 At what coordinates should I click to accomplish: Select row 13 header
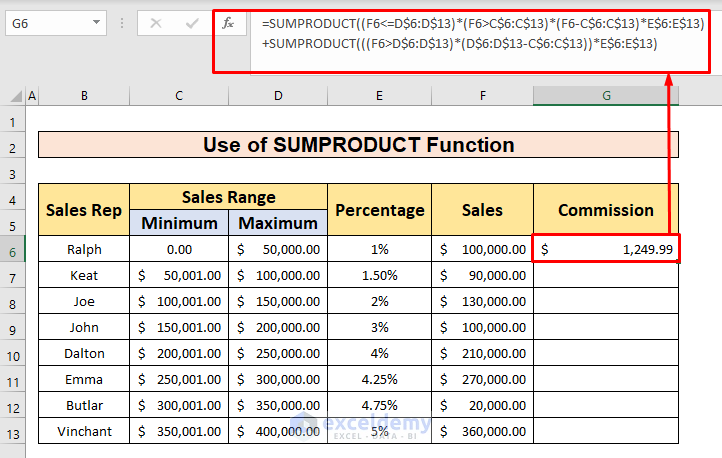(x=13, y=432)
